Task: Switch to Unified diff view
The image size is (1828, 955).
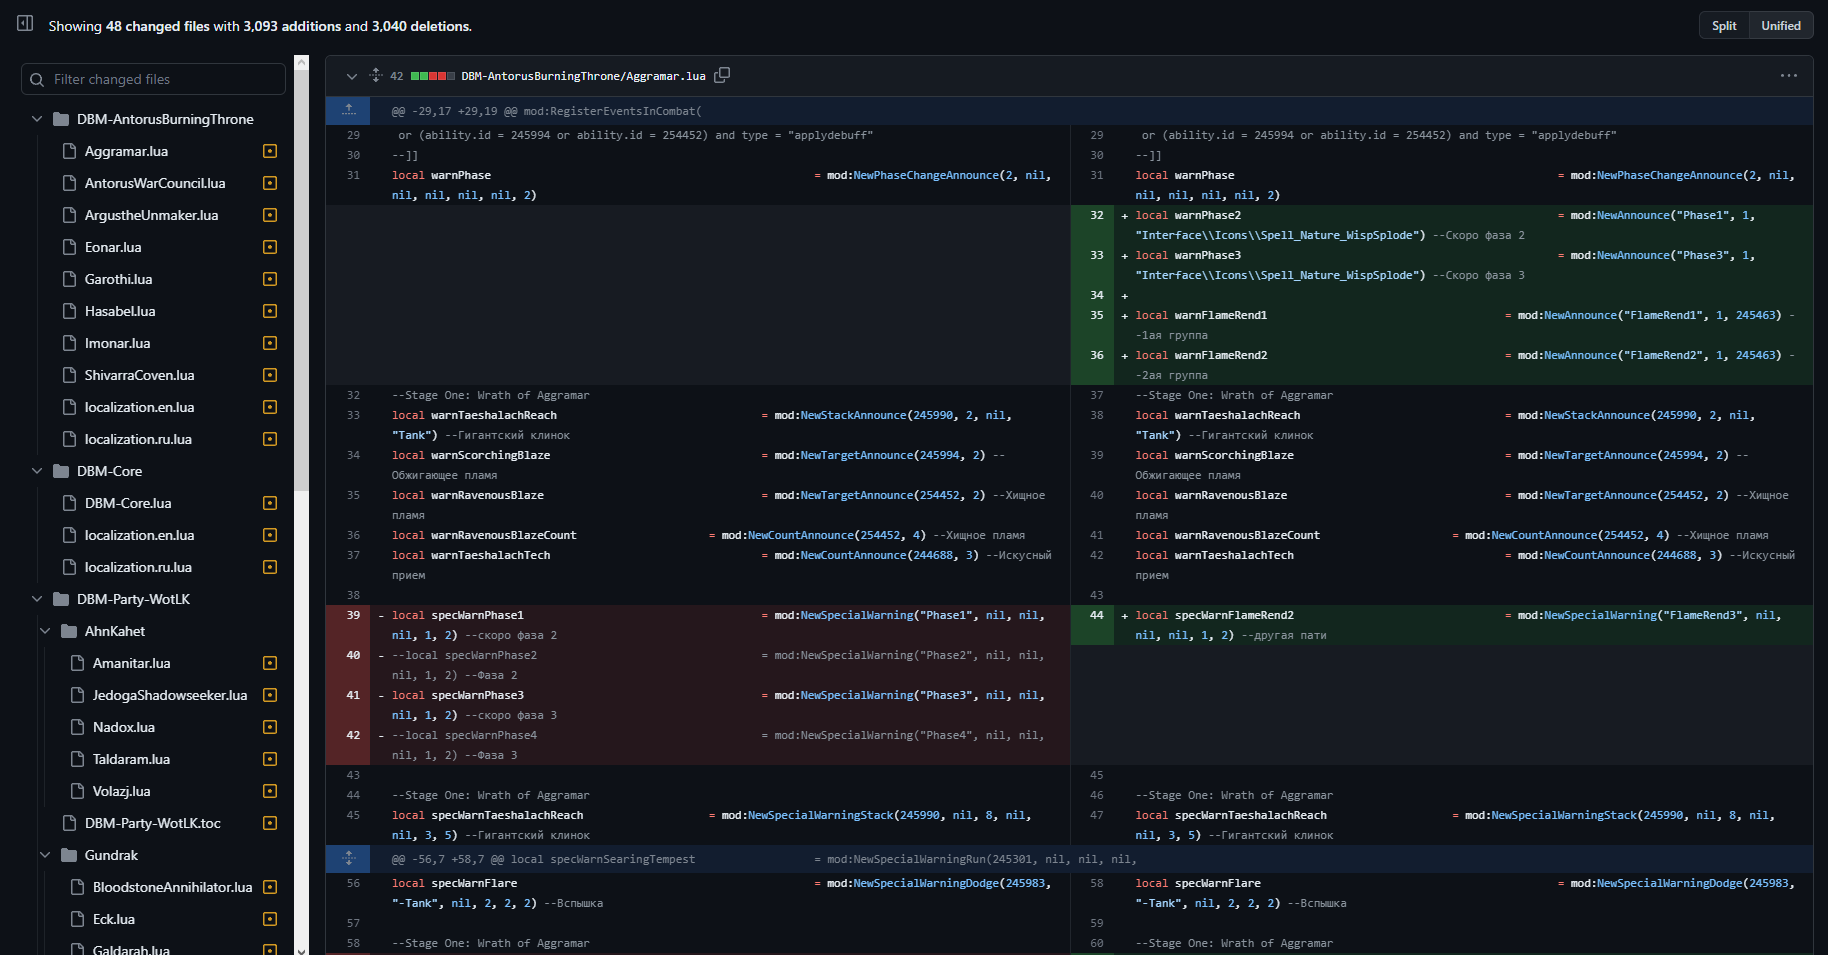Action: click(1780, 26)
